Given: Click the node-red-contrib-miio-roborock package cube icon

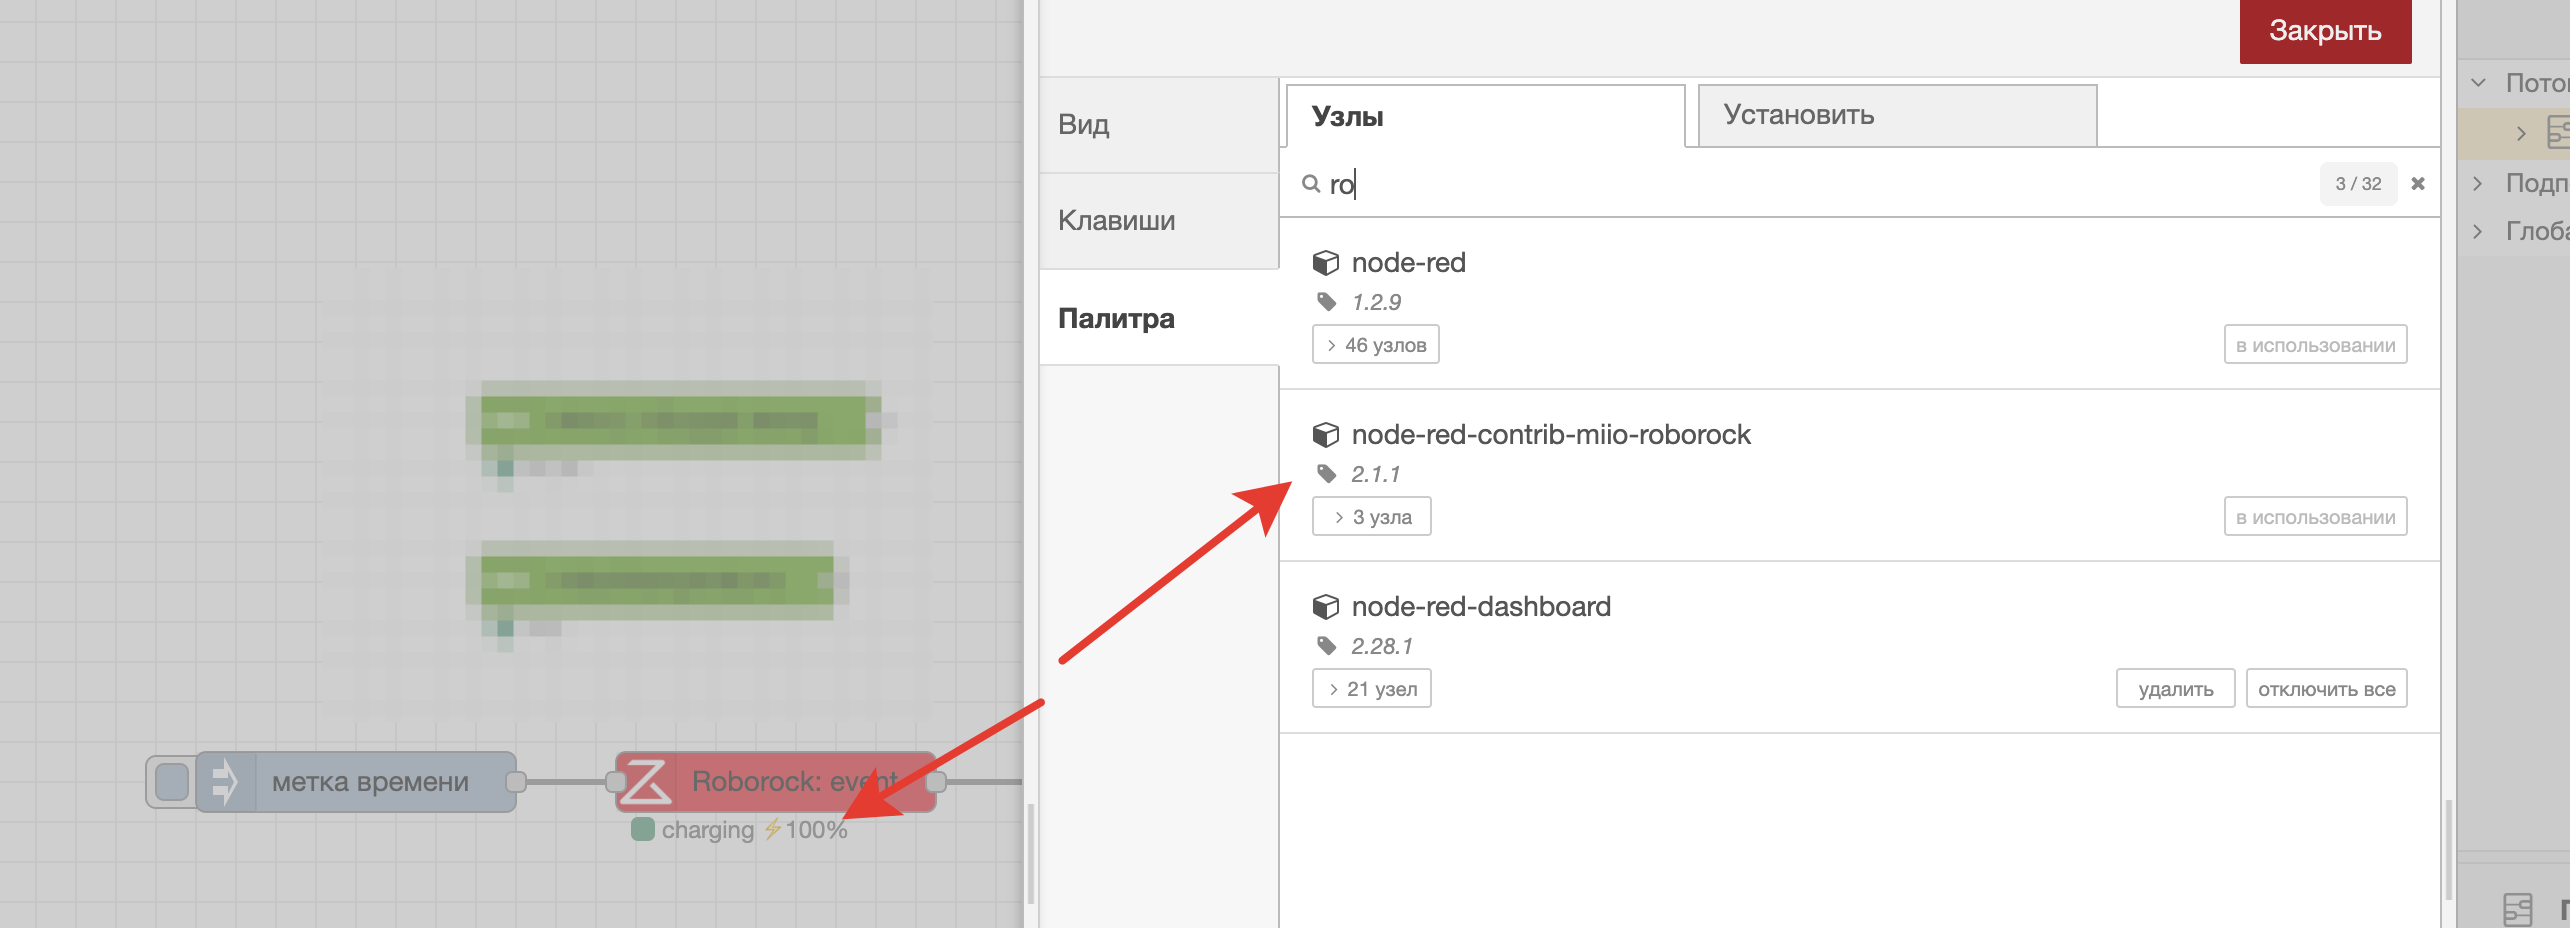Looking at the screenshot, I should click(1326, 435).
